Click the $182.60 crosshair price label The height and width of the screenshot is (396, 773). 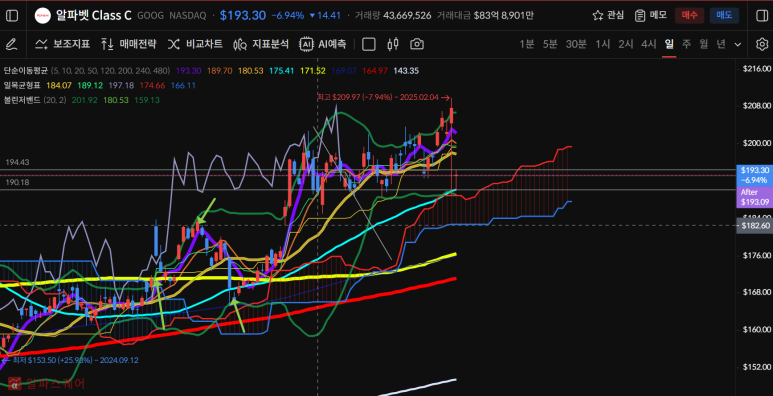point(754,225)
